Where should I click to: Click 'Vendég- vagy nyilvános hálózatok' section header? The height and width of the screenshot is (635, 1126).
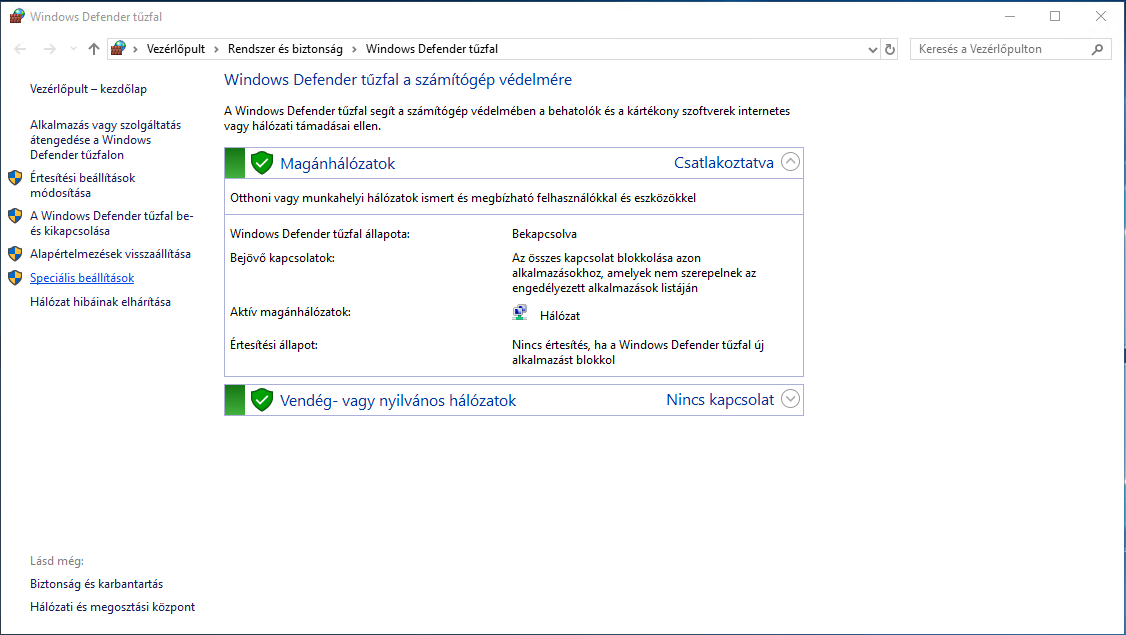tap(398, 401)
